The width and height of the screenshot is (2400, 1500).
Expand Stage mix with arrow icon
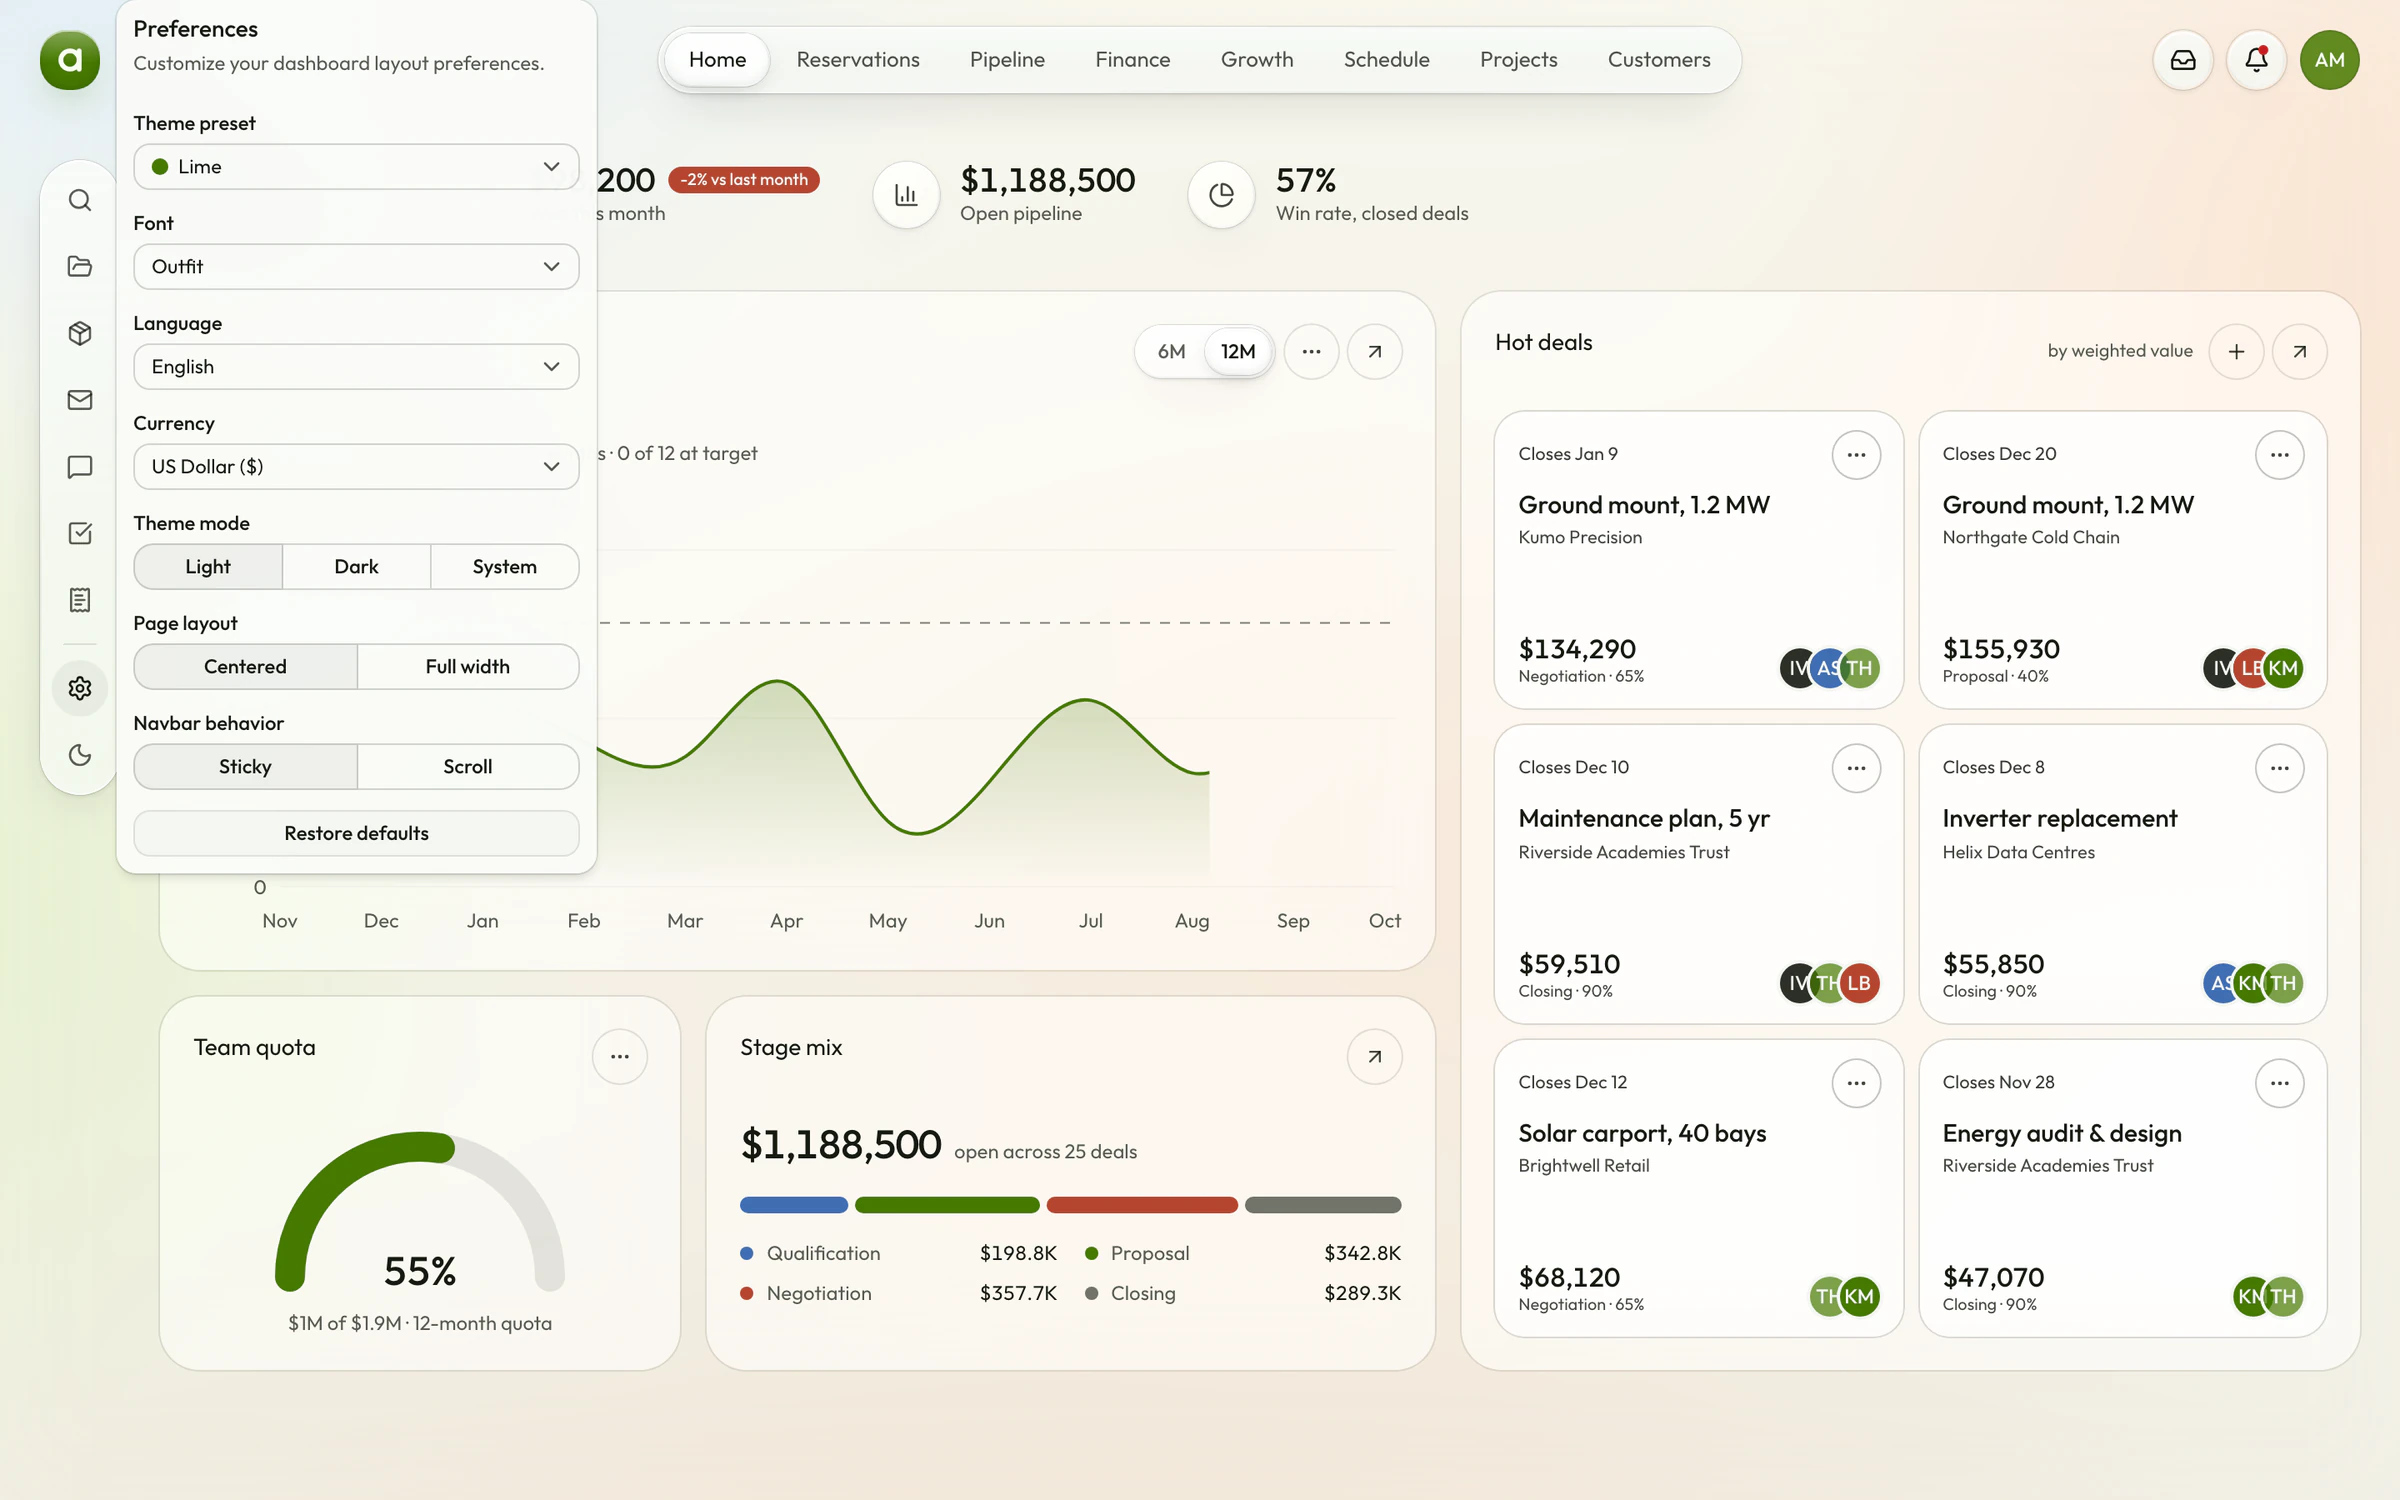coord(1375,1057)
